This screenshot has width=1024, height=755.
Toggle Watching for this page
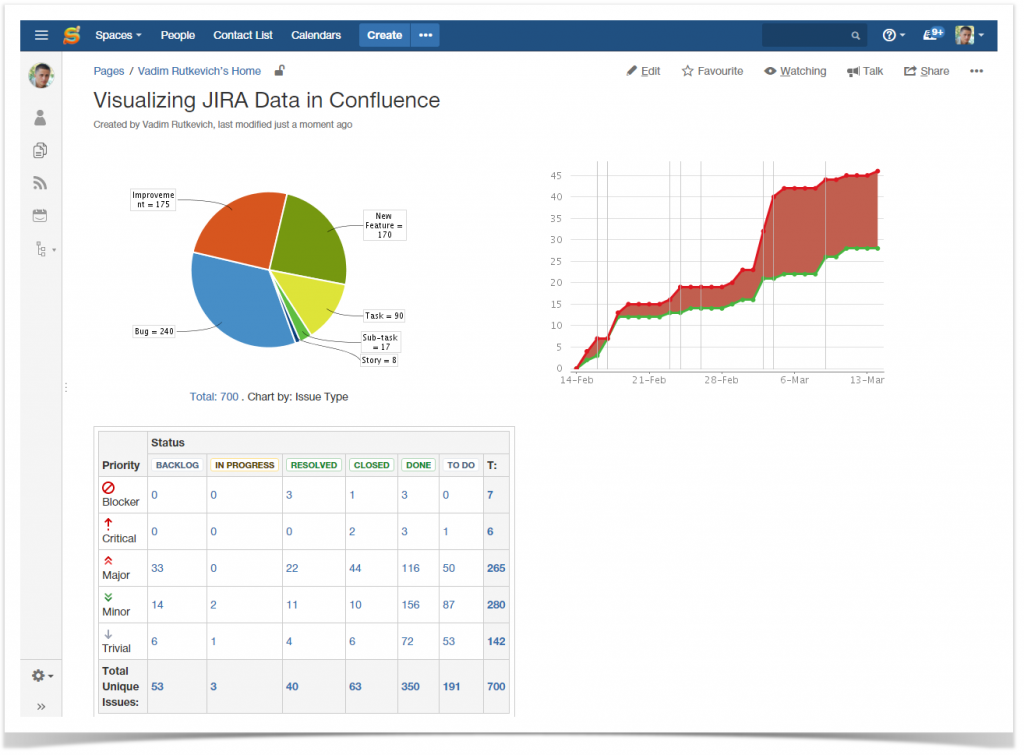tap(795, 70)
